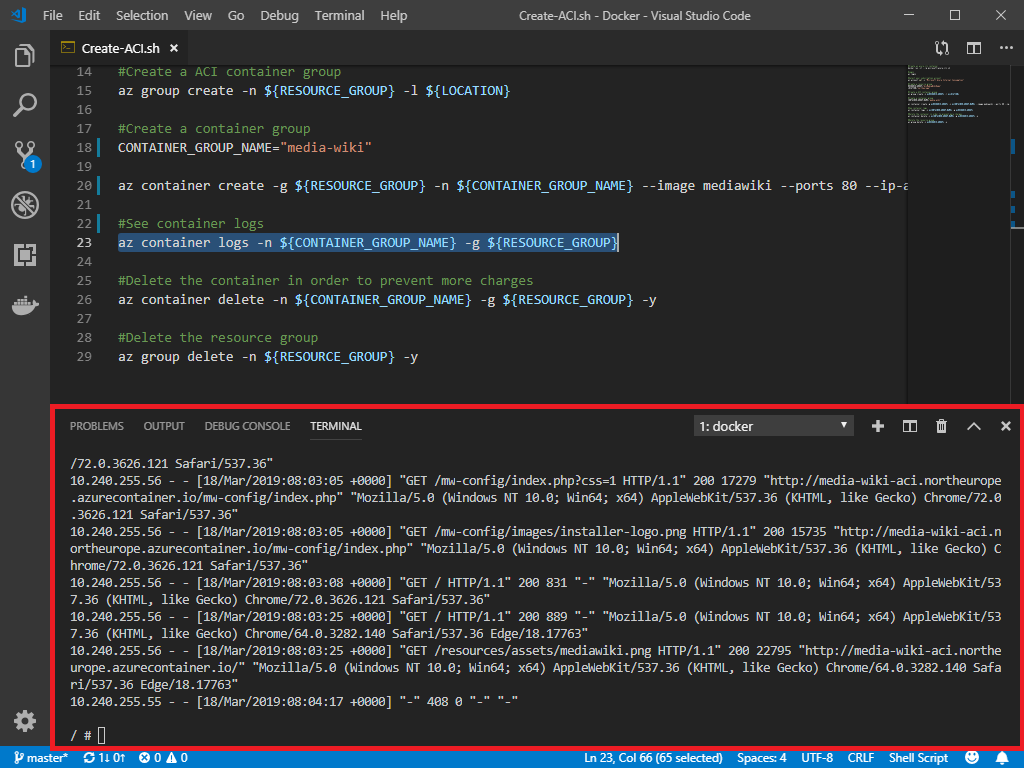Click line 29 'az group delete' command
This screenshot has height=768, width=1024.
(268, 357)
